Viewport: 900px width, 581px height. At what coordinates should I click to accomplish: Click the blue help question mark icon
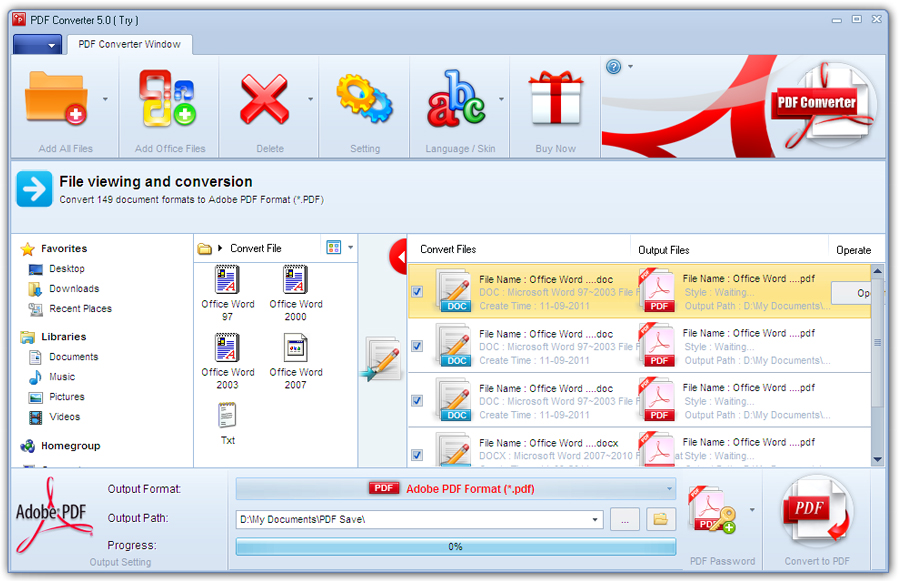(x=614, y=67)
